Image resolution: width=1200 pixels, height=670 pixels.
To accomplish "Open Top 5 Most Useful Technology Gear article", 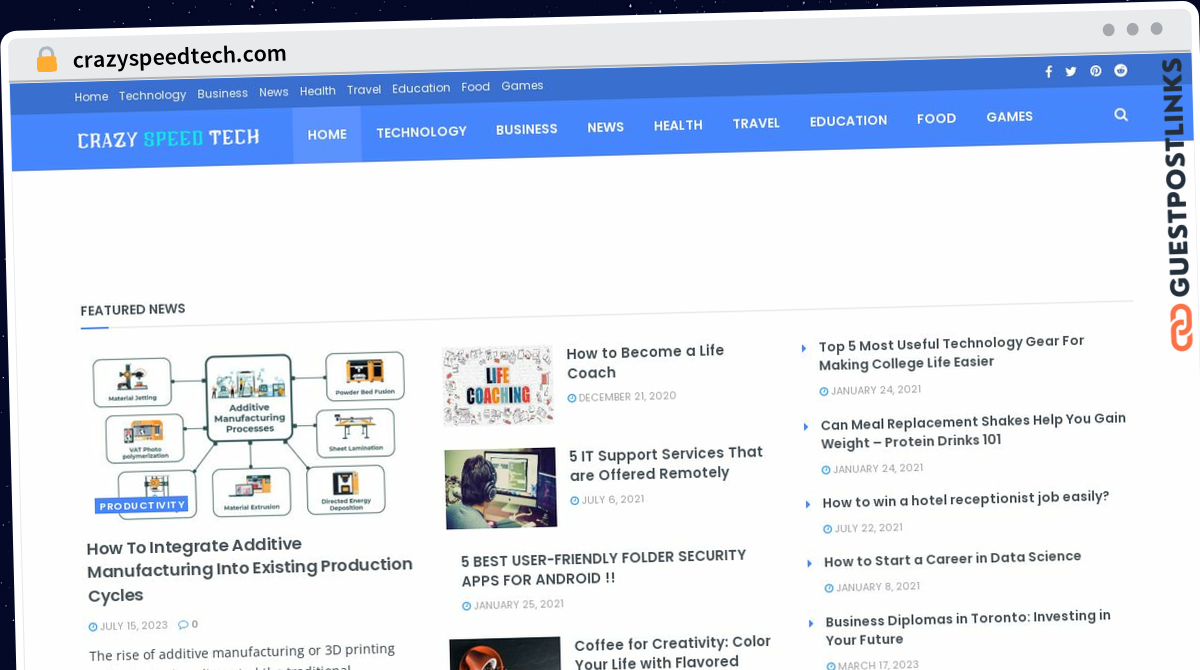I will pyautogui.click(x=951, y=352).
